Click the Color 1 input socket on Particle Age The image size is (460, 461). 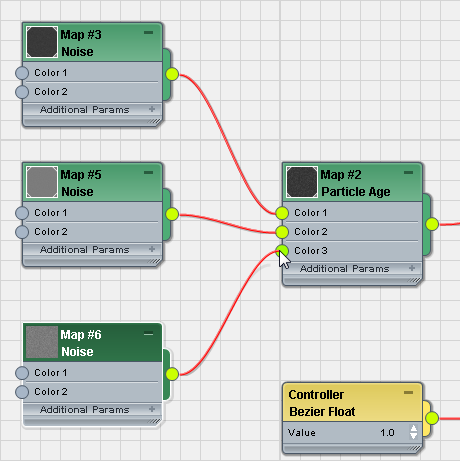282,213
